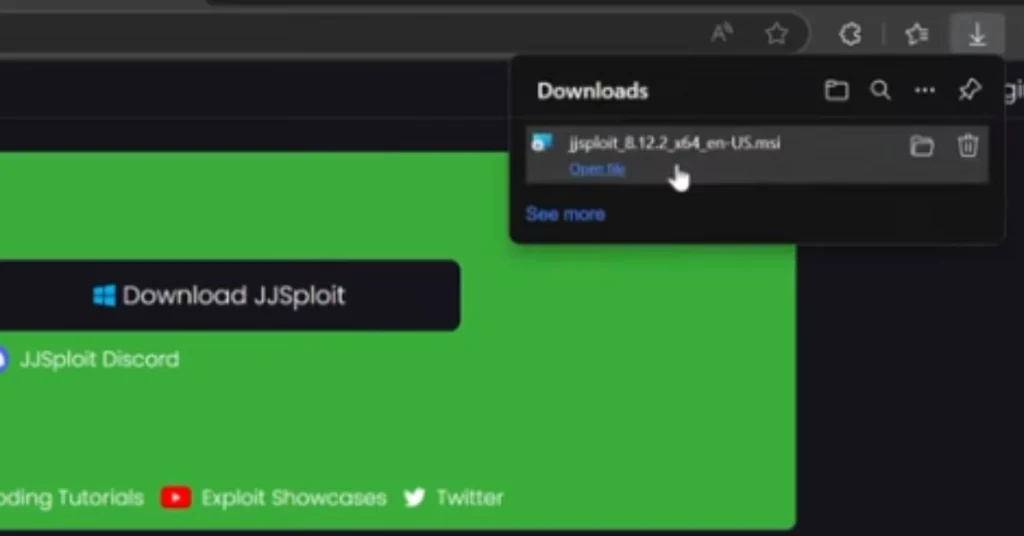This screenshot has width=1024, height=536.
Task: Click the Read aloud icon in address bar
Action: click(721, 32)
